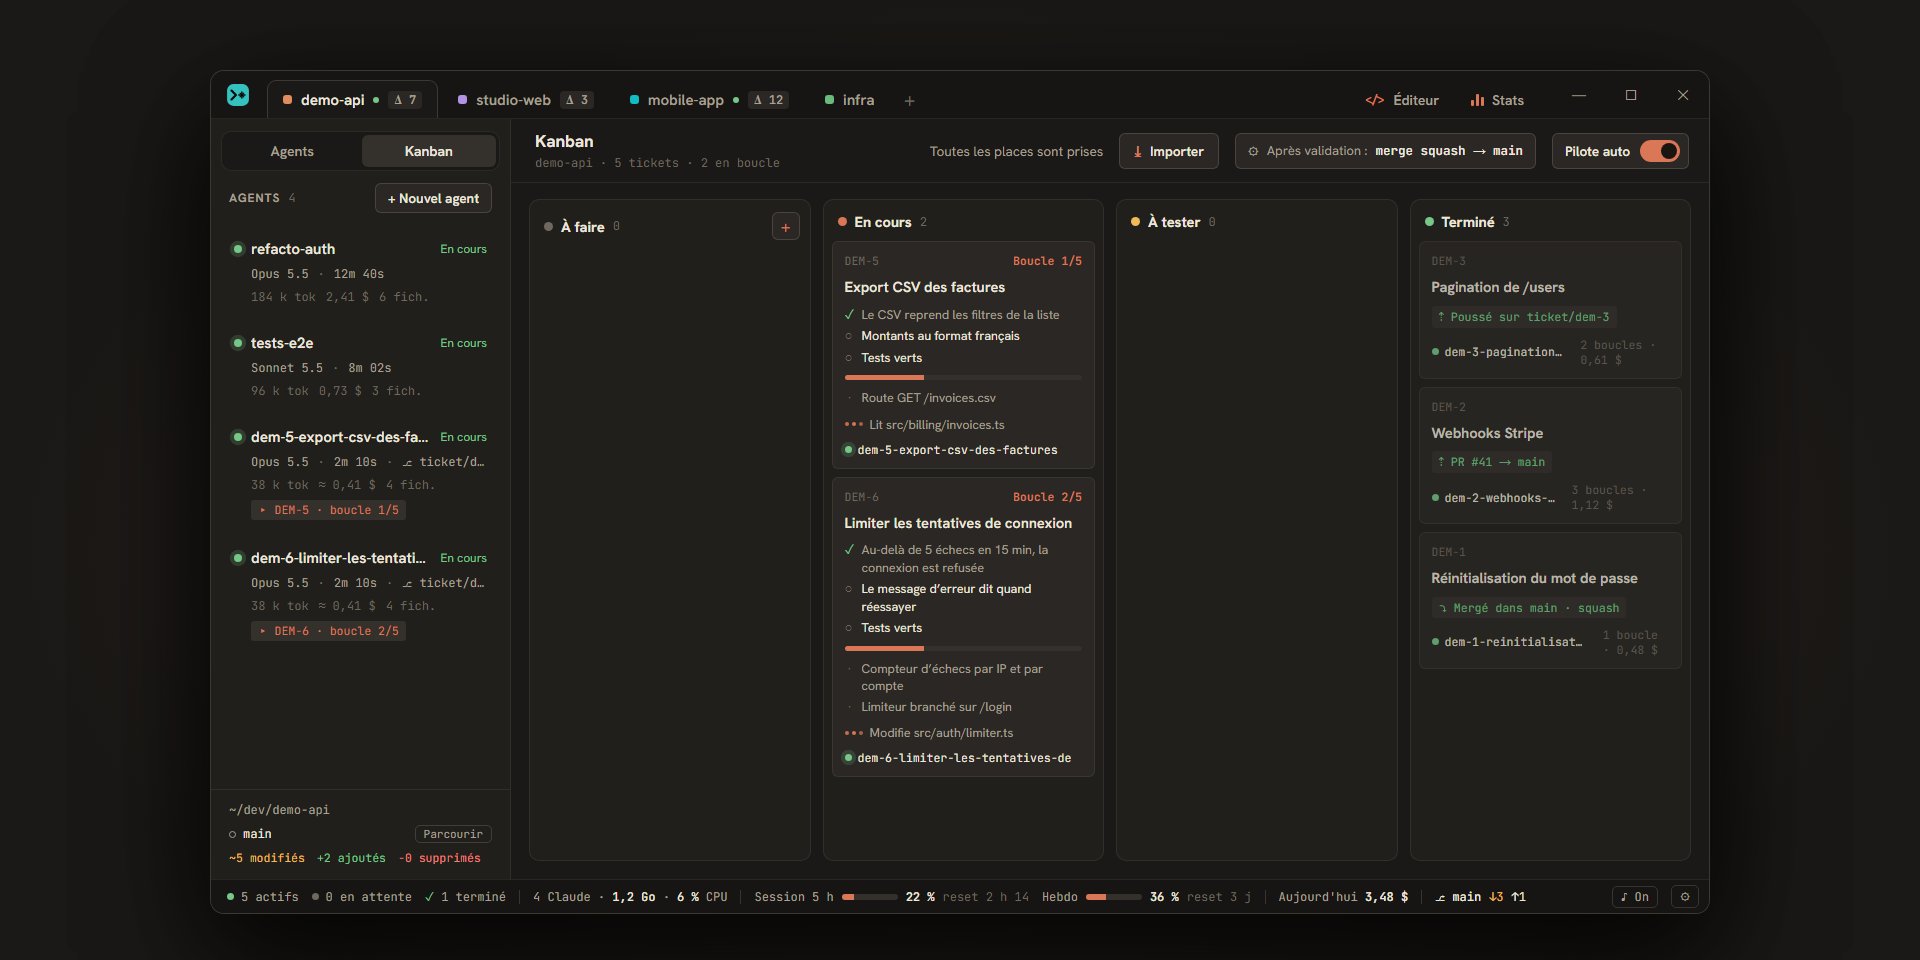Open the 'Pagination de /users' card
The image size is (1920, 960).
pyautogui.click(x=1550, y=310)
